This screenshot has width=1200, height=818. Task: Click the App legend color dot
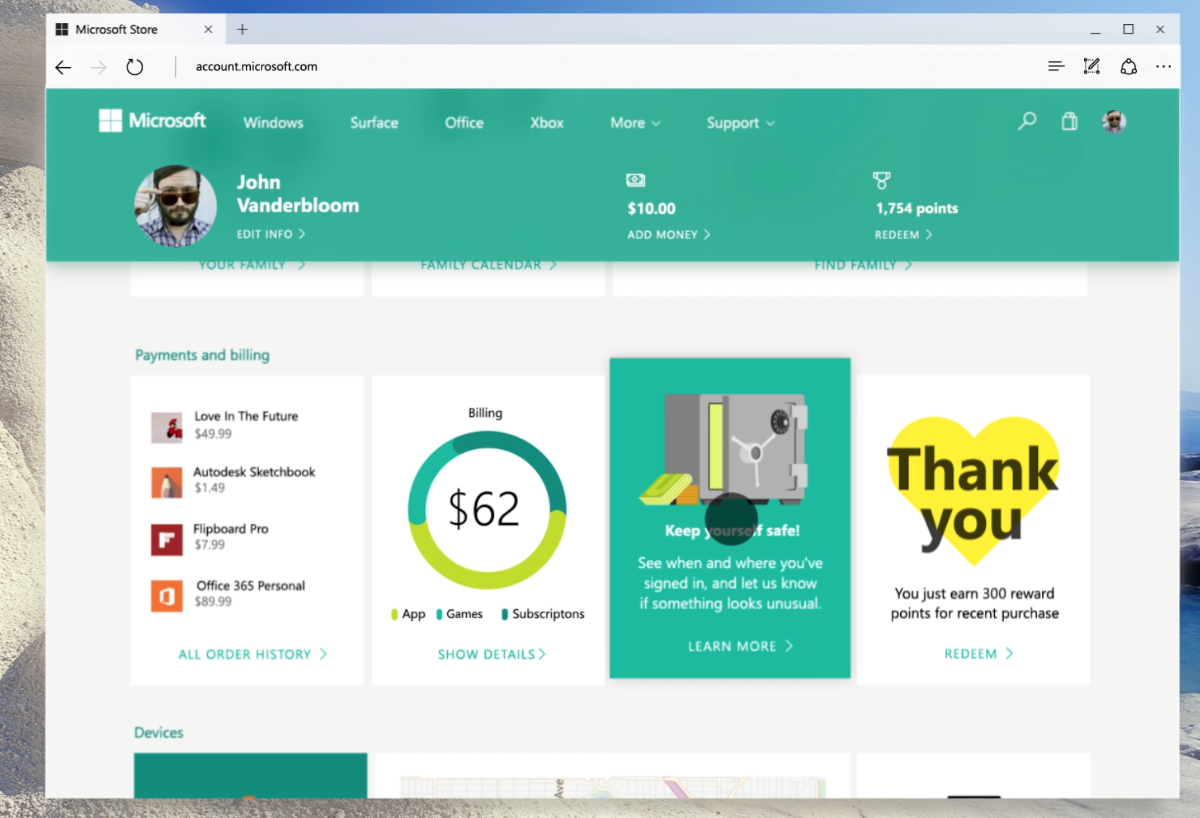coord(394,614)
